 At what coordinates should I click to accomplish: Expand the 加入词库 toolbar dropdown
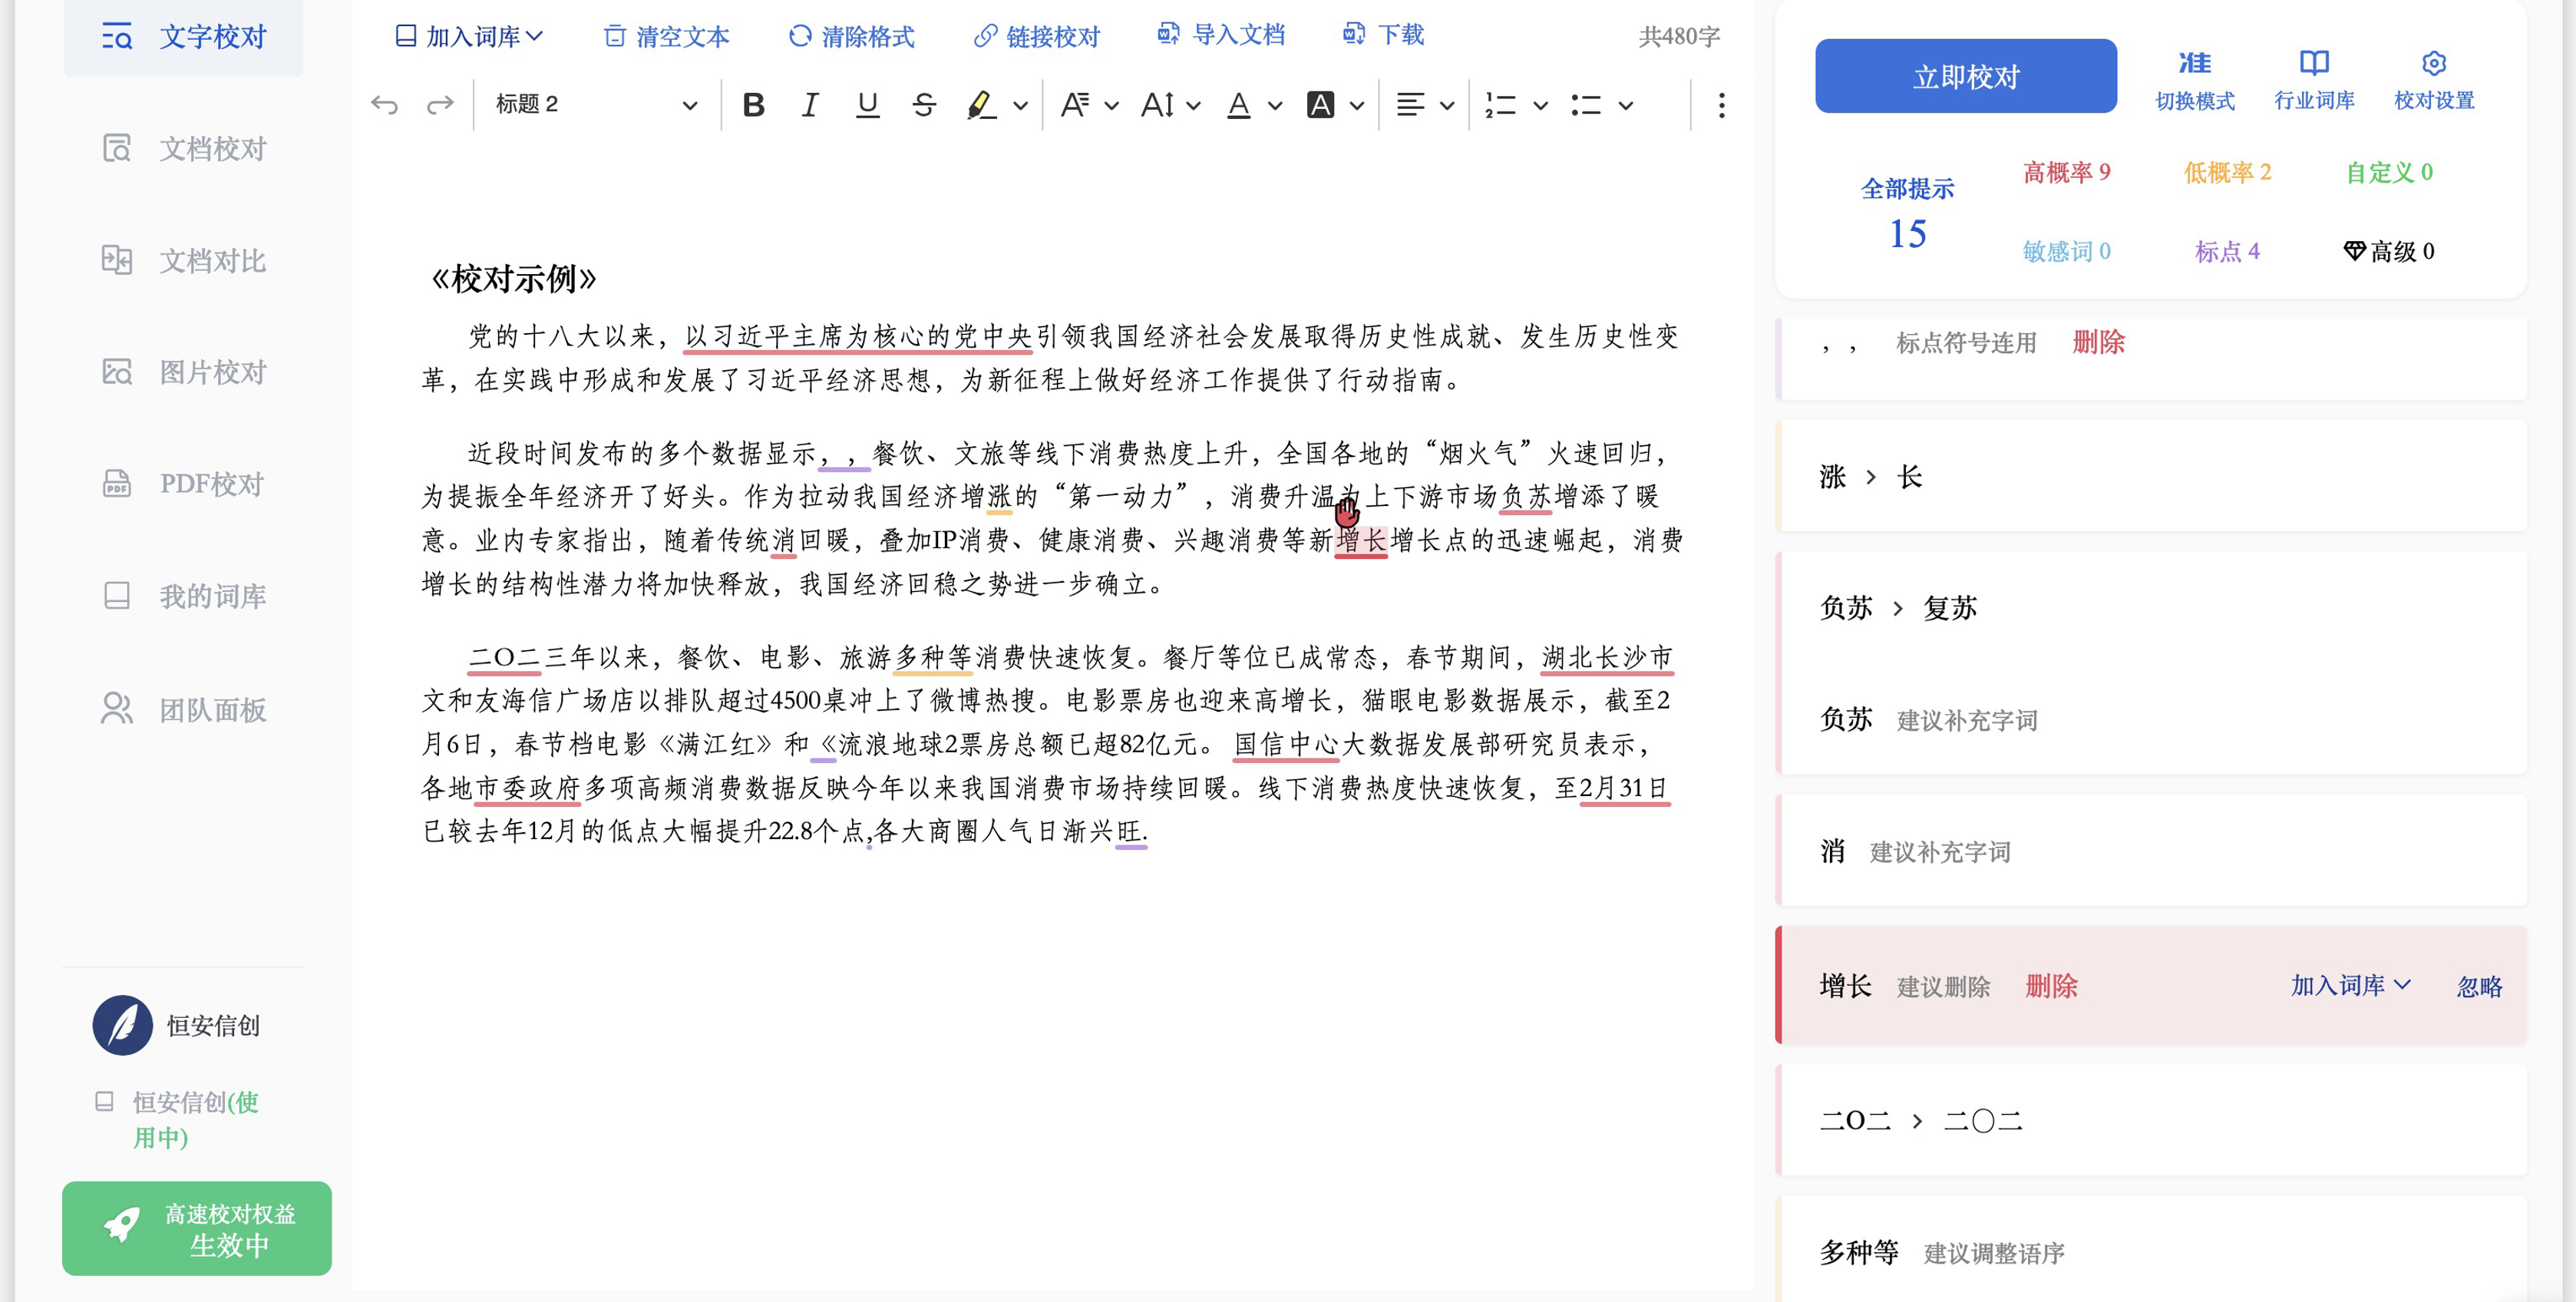[469, 36]
